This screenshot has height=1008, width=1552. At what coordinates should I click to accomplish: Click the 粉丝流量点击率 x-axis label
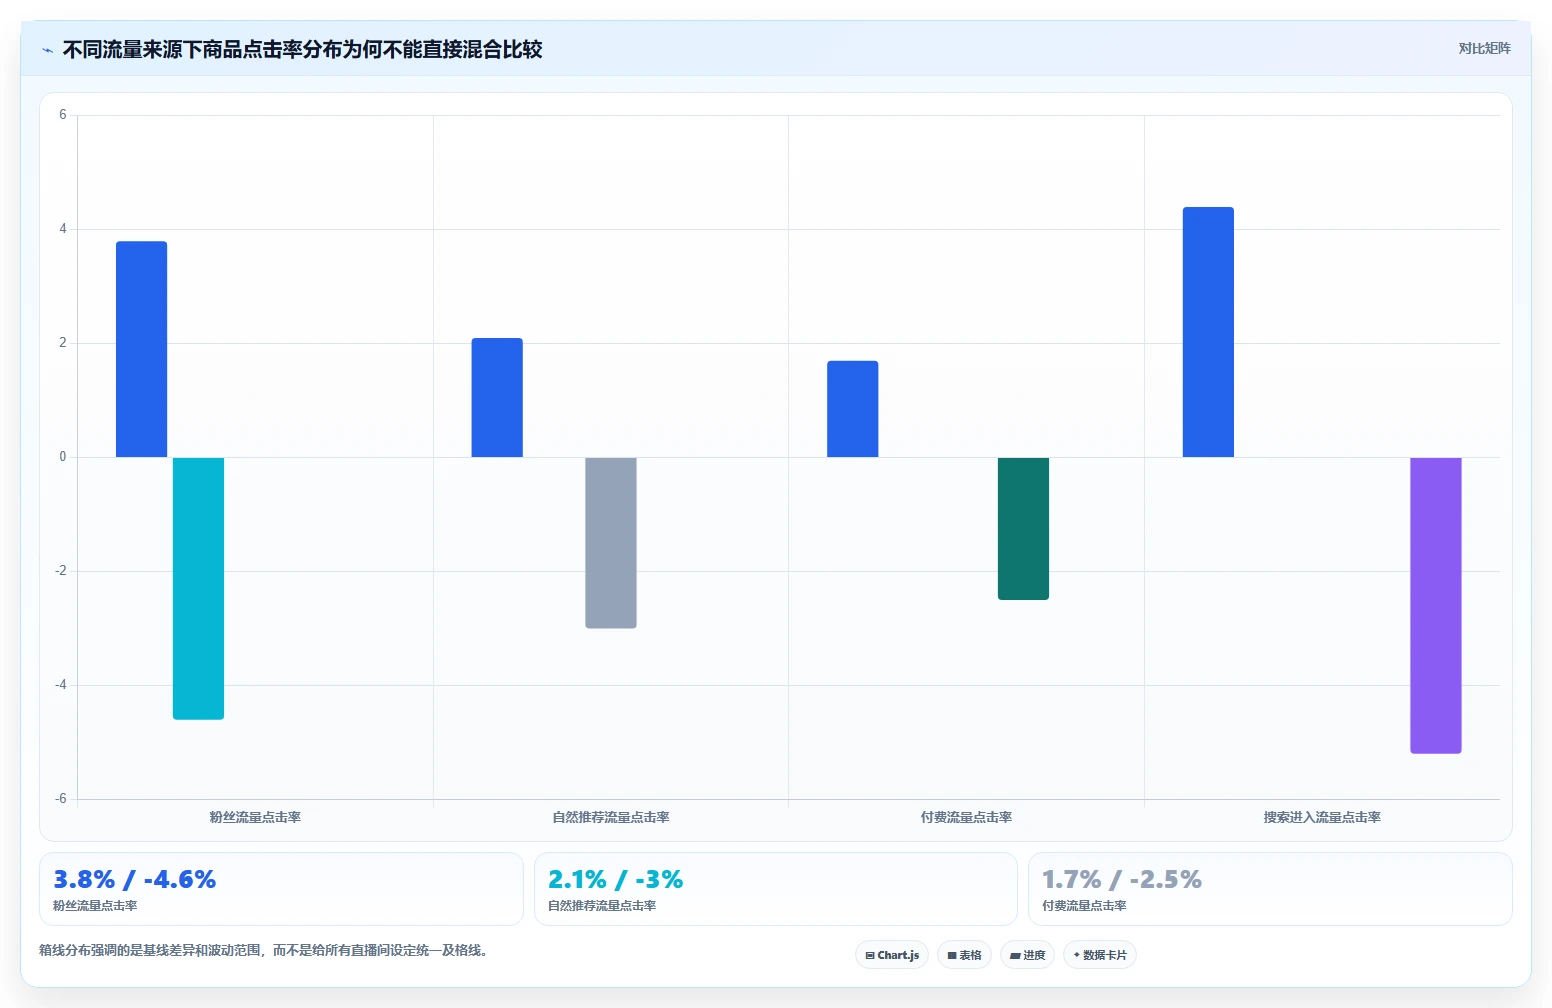tap(255, 817)
